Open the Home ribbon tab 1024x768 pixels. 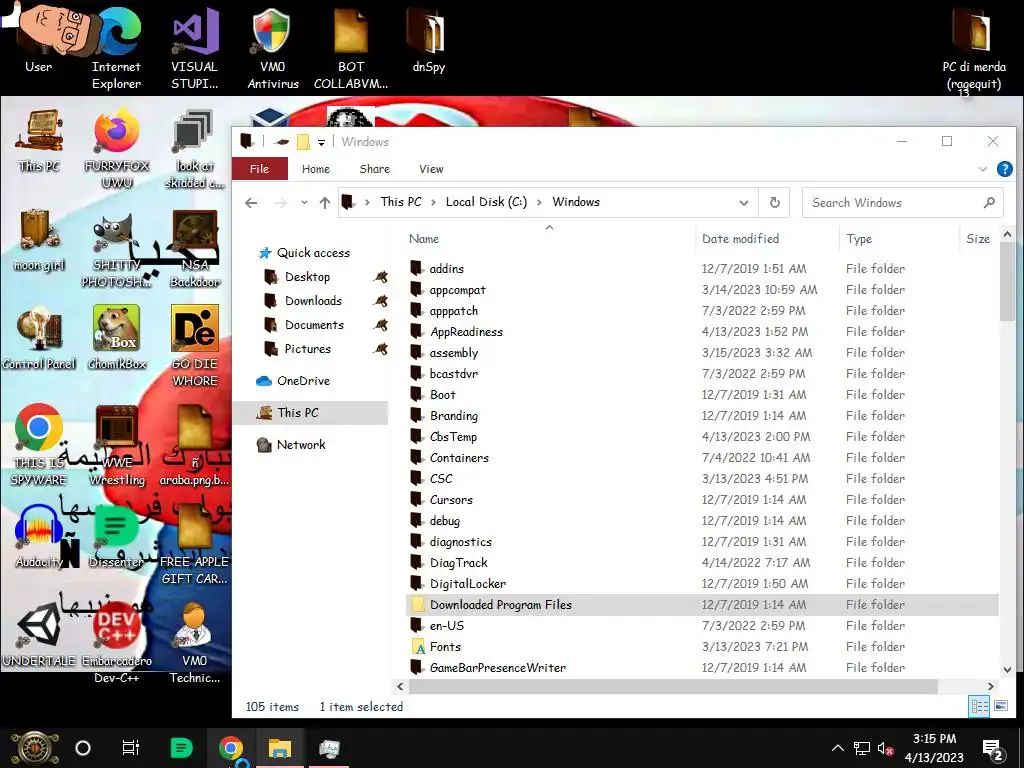click(x=315, y=168)
